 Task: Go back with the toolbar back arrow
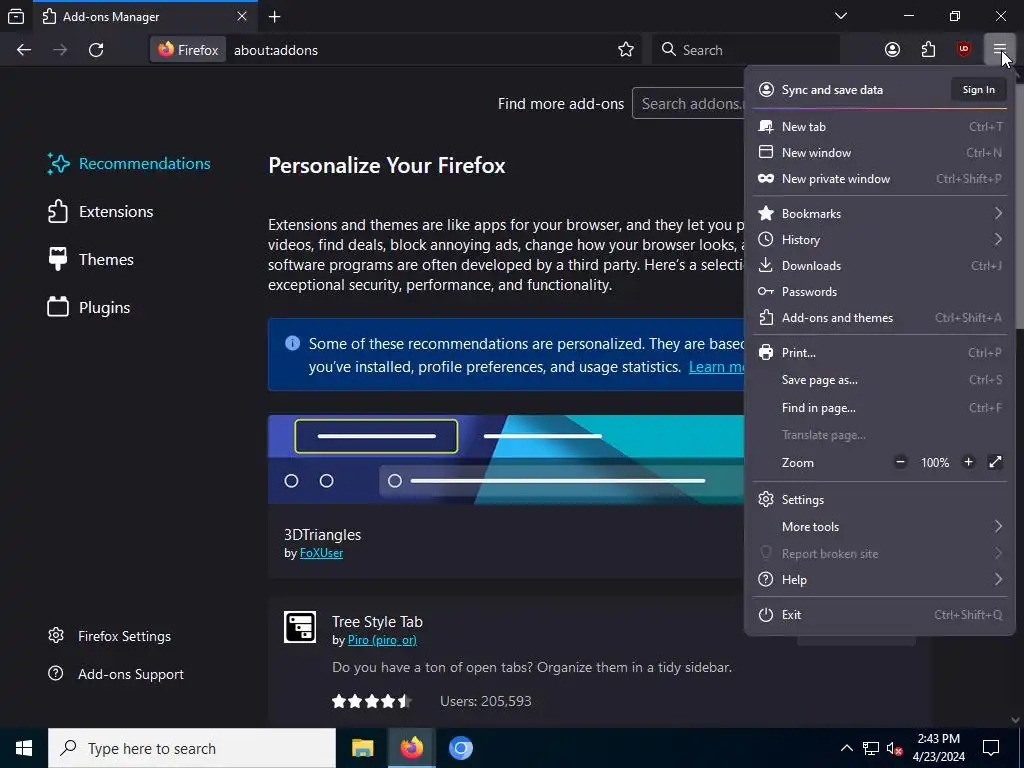point(24,50)
